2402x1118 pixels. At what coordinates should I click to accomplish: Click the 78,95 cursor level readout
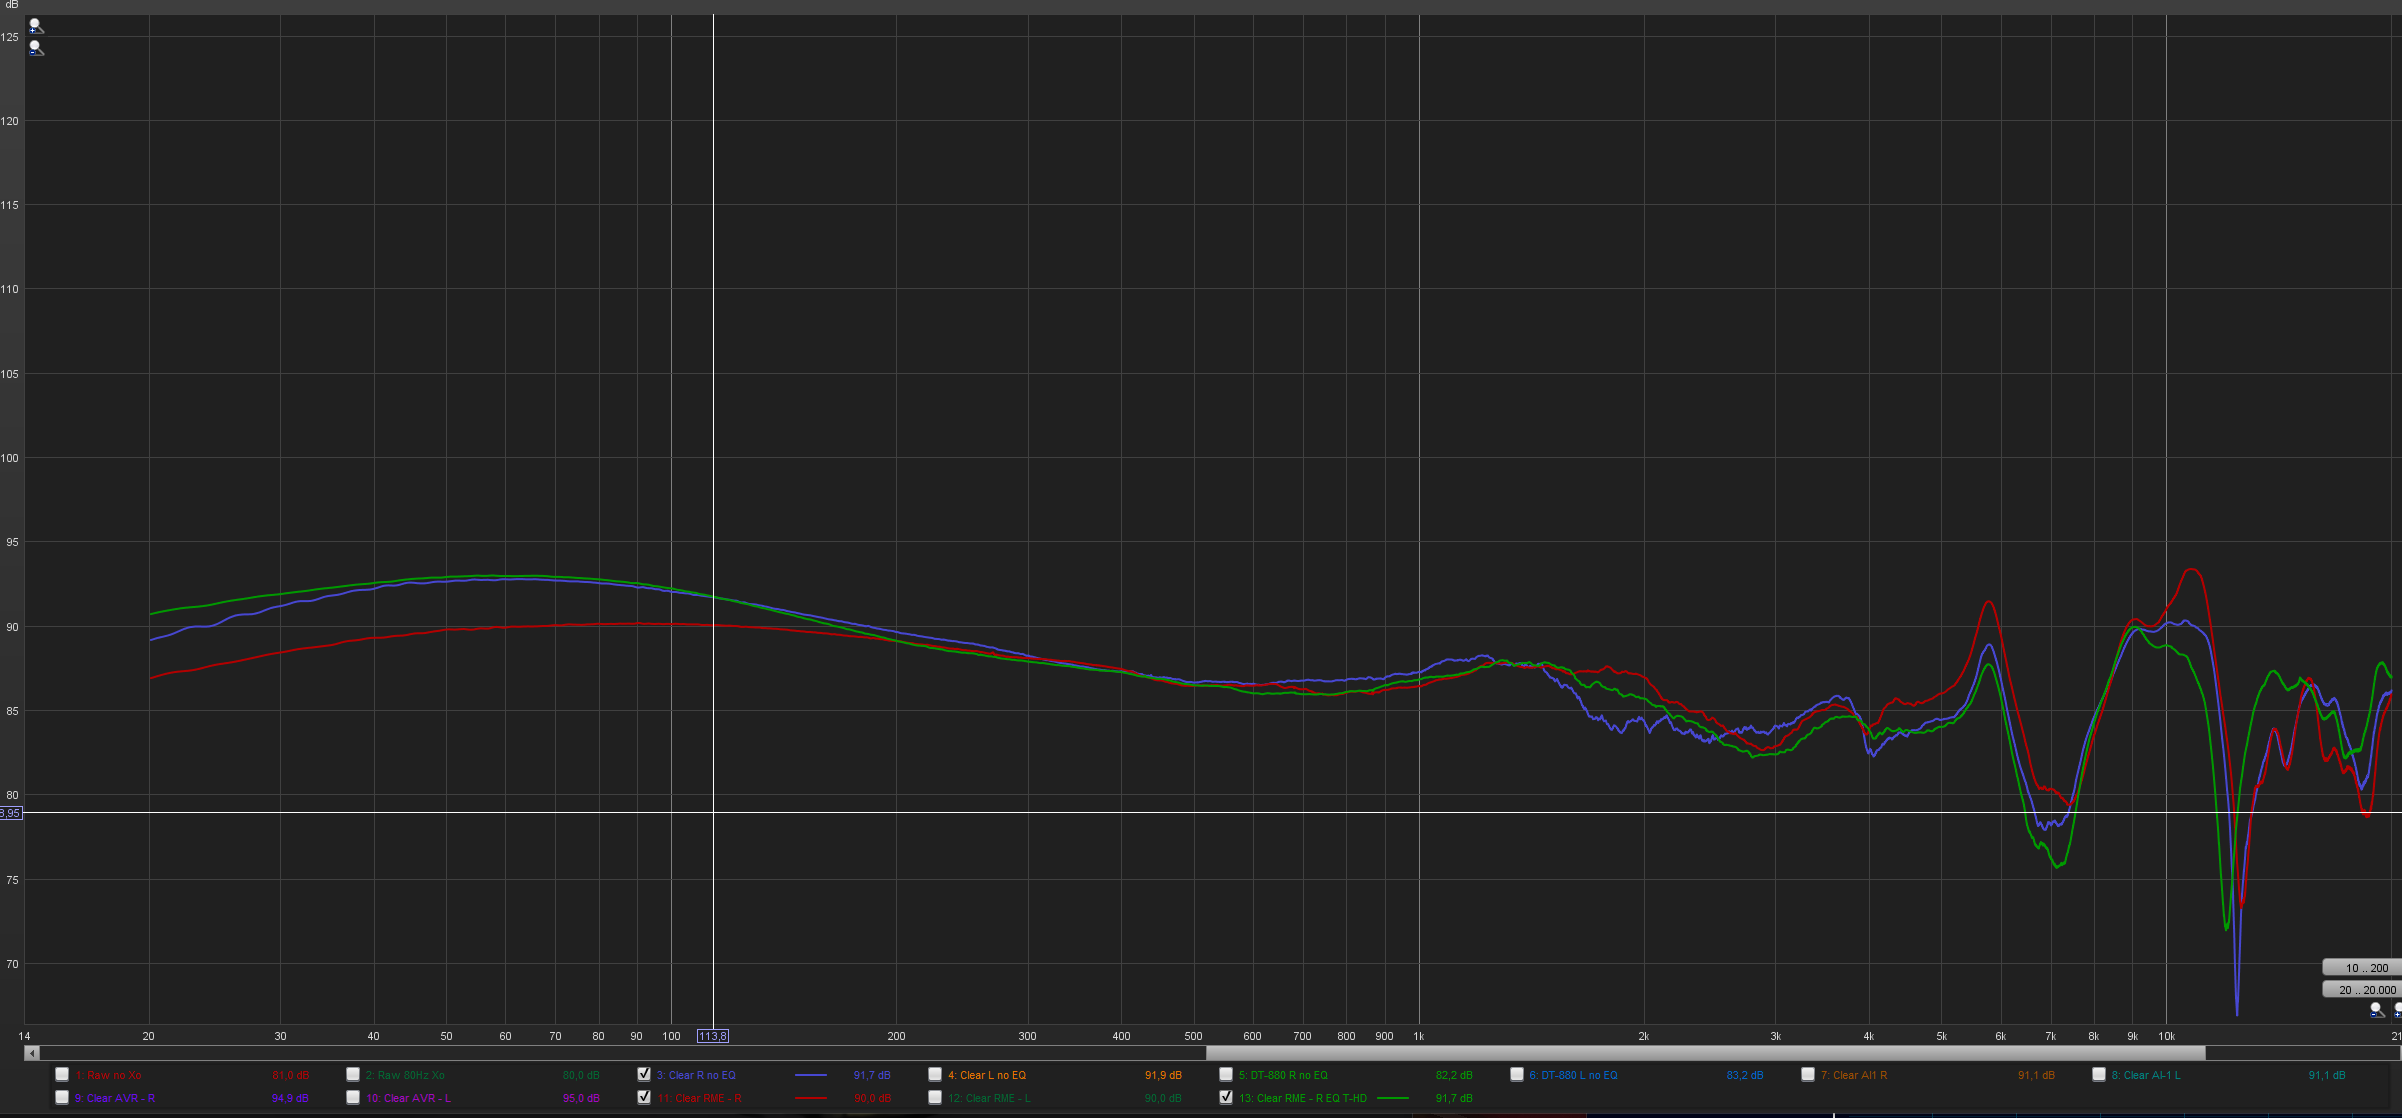10,813
